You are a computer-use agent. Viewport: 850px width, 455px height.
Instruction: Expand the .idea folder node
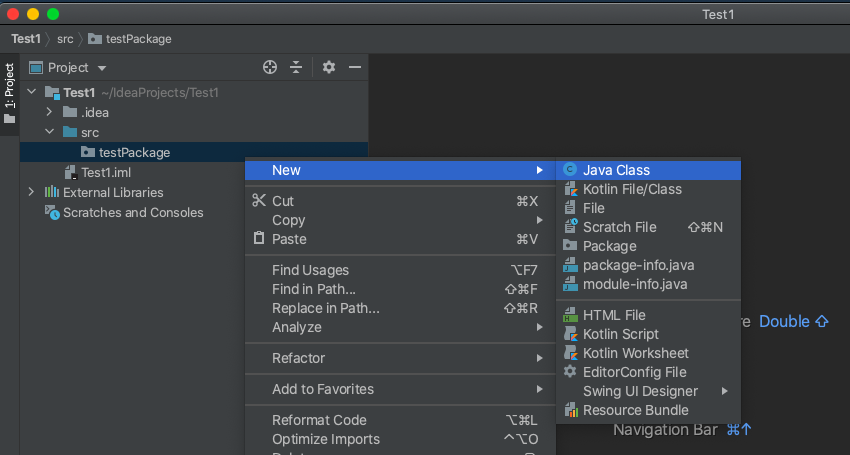click(49, 112)
